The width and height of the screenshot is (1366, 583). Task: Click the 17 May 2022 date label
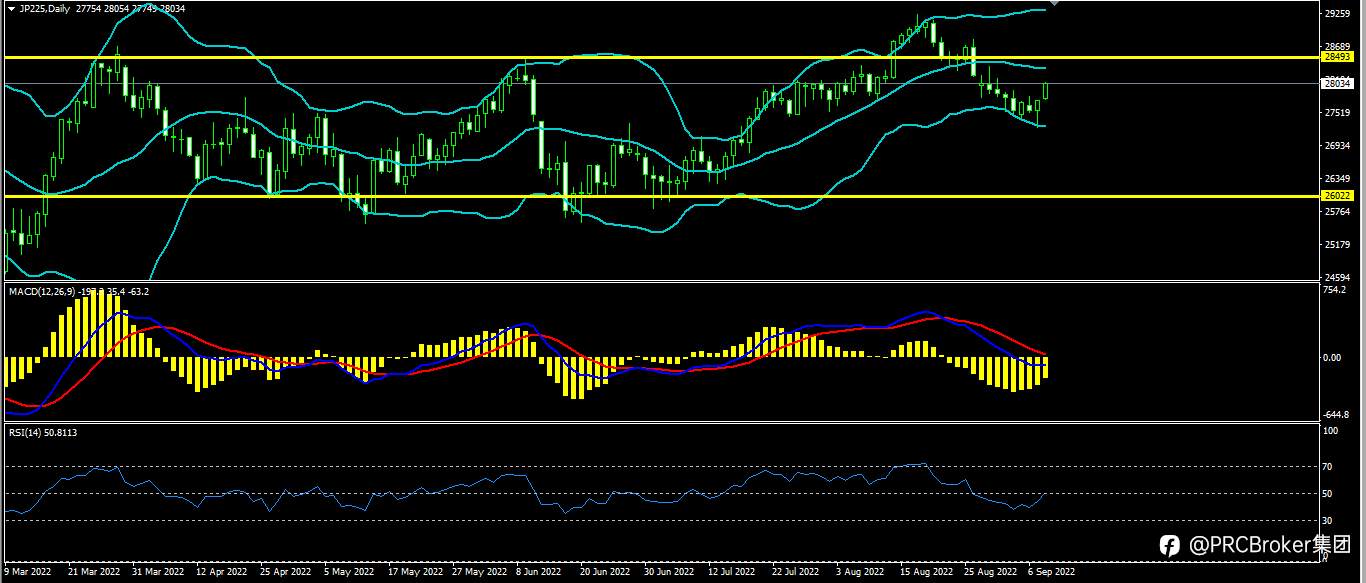point(414,573)
